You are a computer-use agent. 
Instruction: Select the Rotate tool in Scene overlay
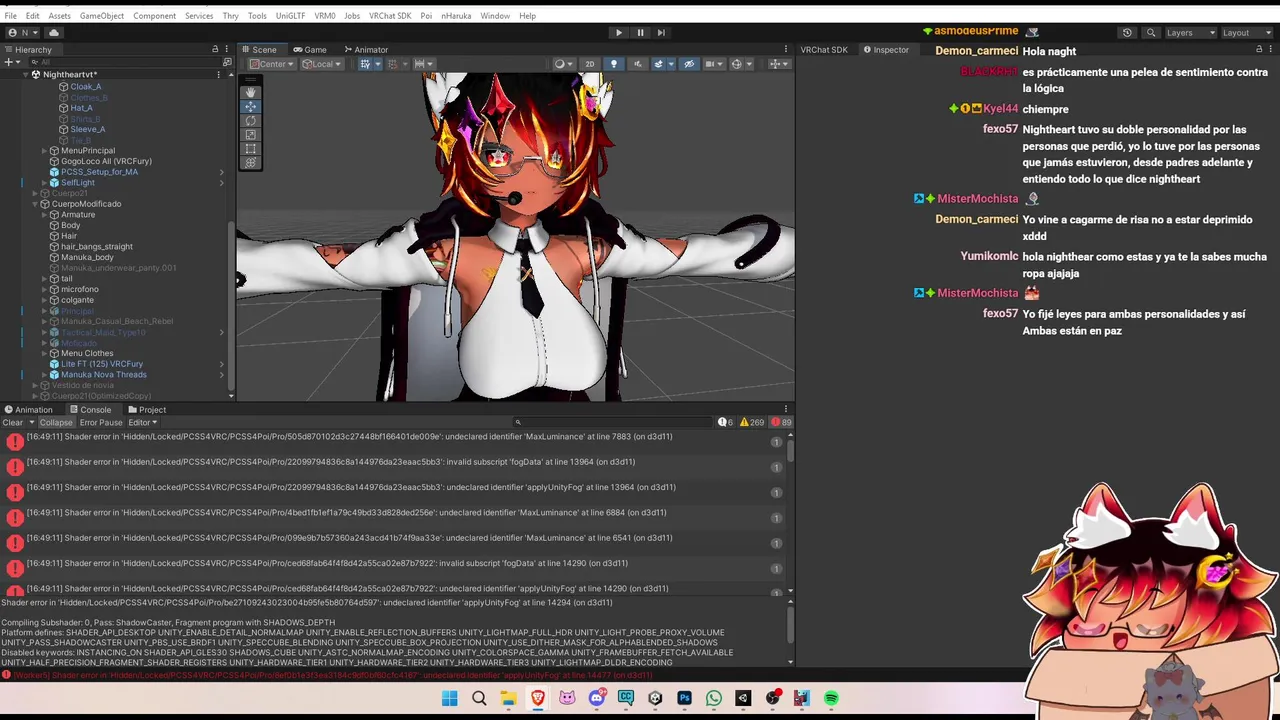point(250,120)
